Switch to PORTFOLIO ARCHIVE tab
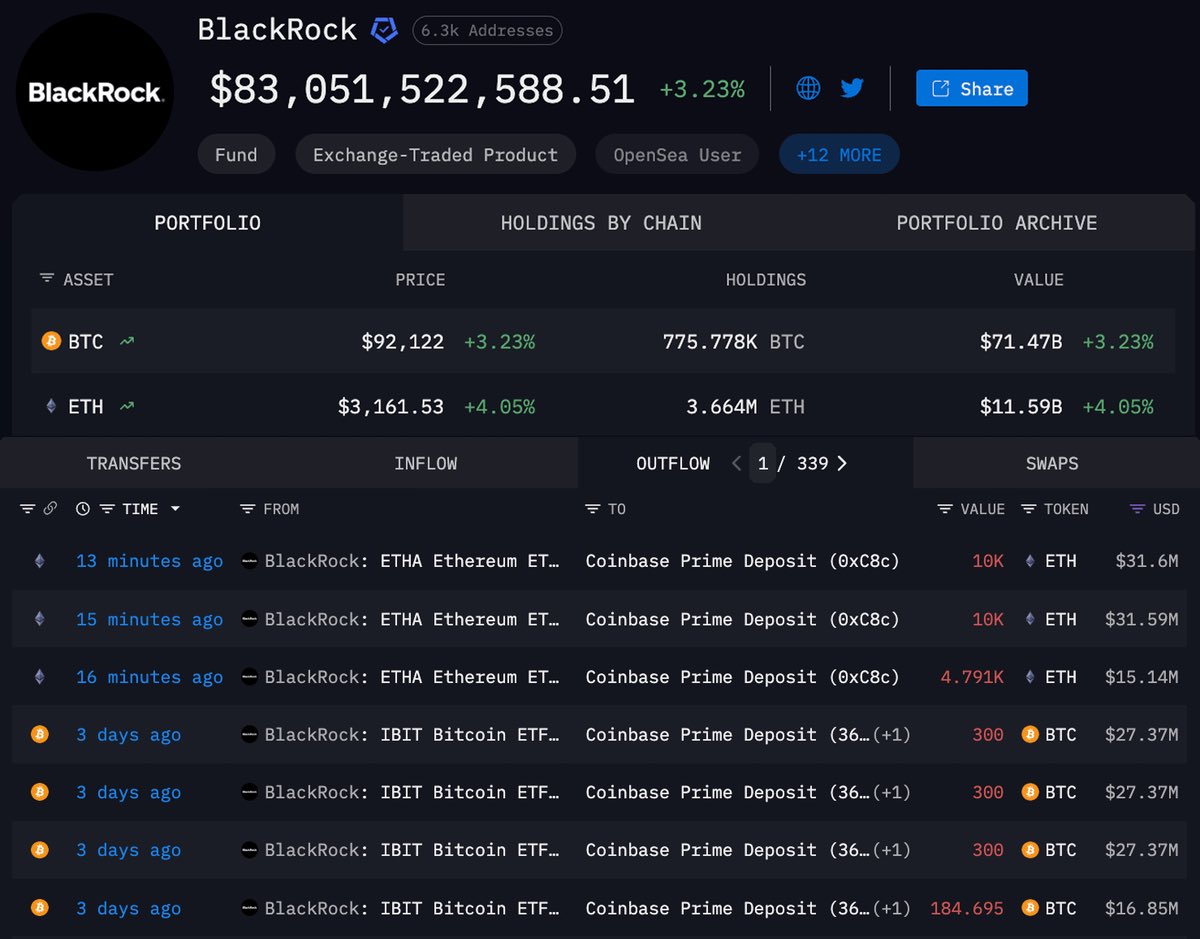This screenshot has height=939, width=1200. 996,223
